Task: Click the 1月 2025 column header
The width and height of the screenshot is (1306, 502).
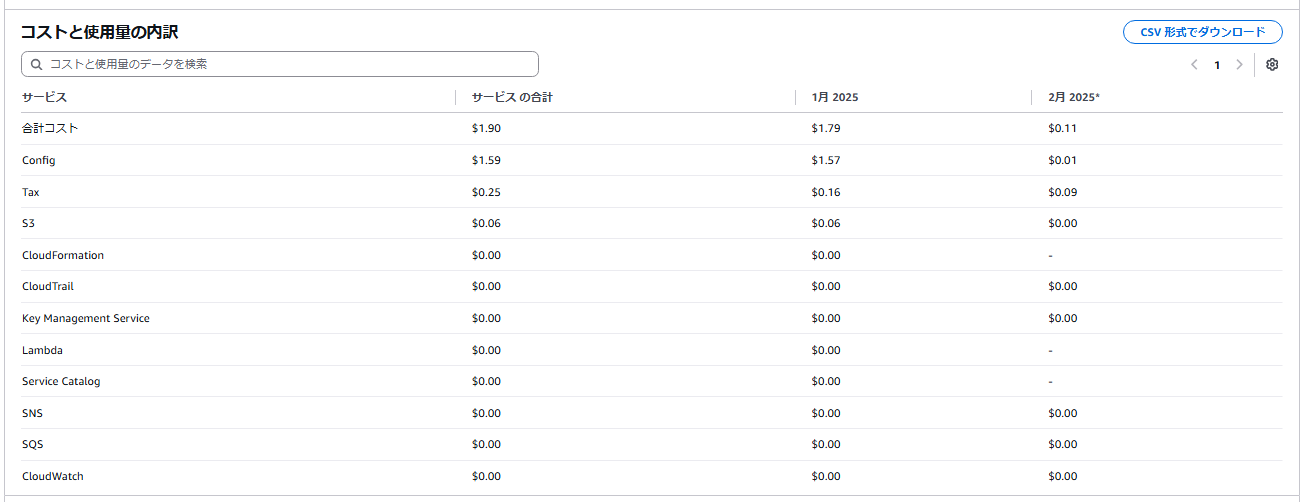Action: click(835, 97)
